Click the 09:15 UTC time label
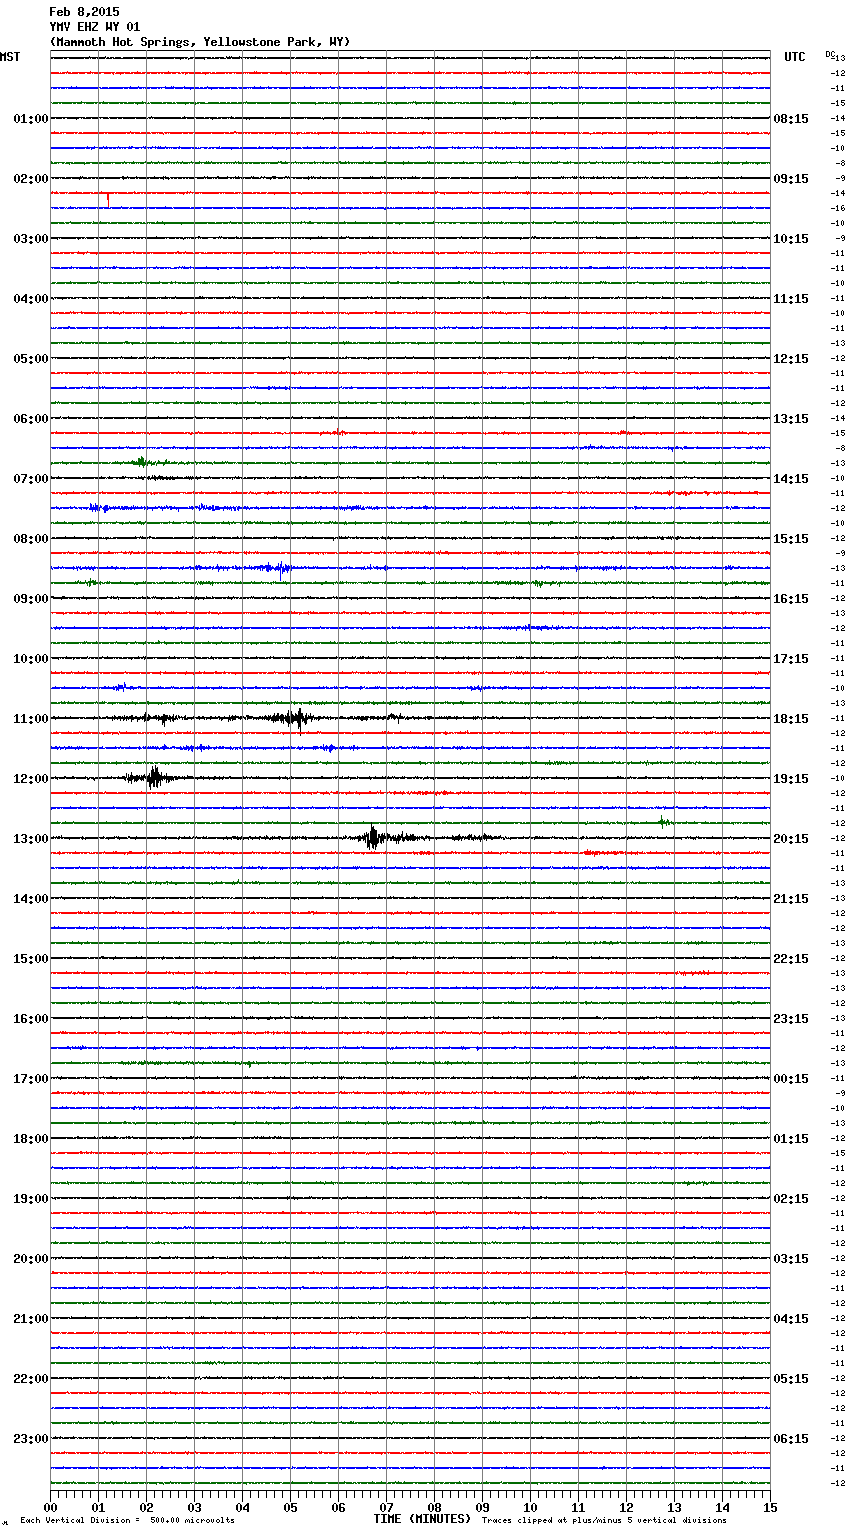This screenshot has width=850, height=1534. pos(791,179)
